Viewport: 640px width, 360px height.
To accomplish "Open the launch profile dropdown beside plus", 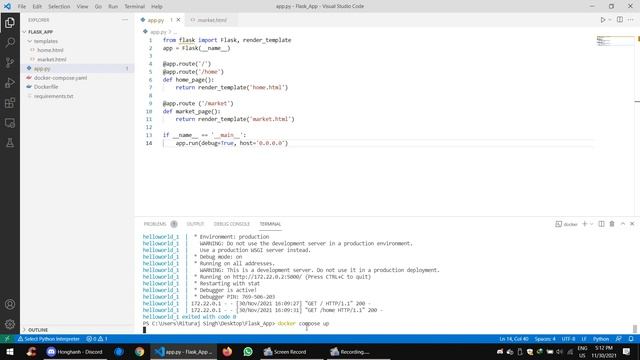I will point(591,224).
